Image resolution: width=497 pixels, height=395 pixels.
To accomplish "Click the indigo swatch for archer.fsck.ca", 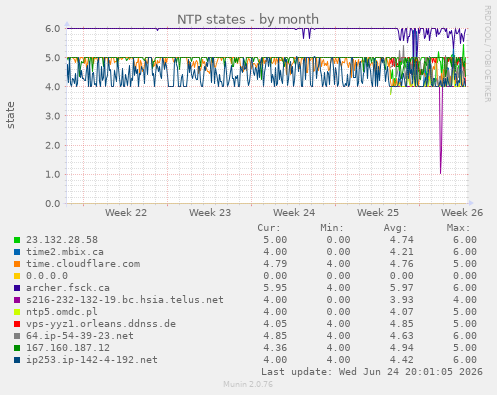I will click(17, 288).
